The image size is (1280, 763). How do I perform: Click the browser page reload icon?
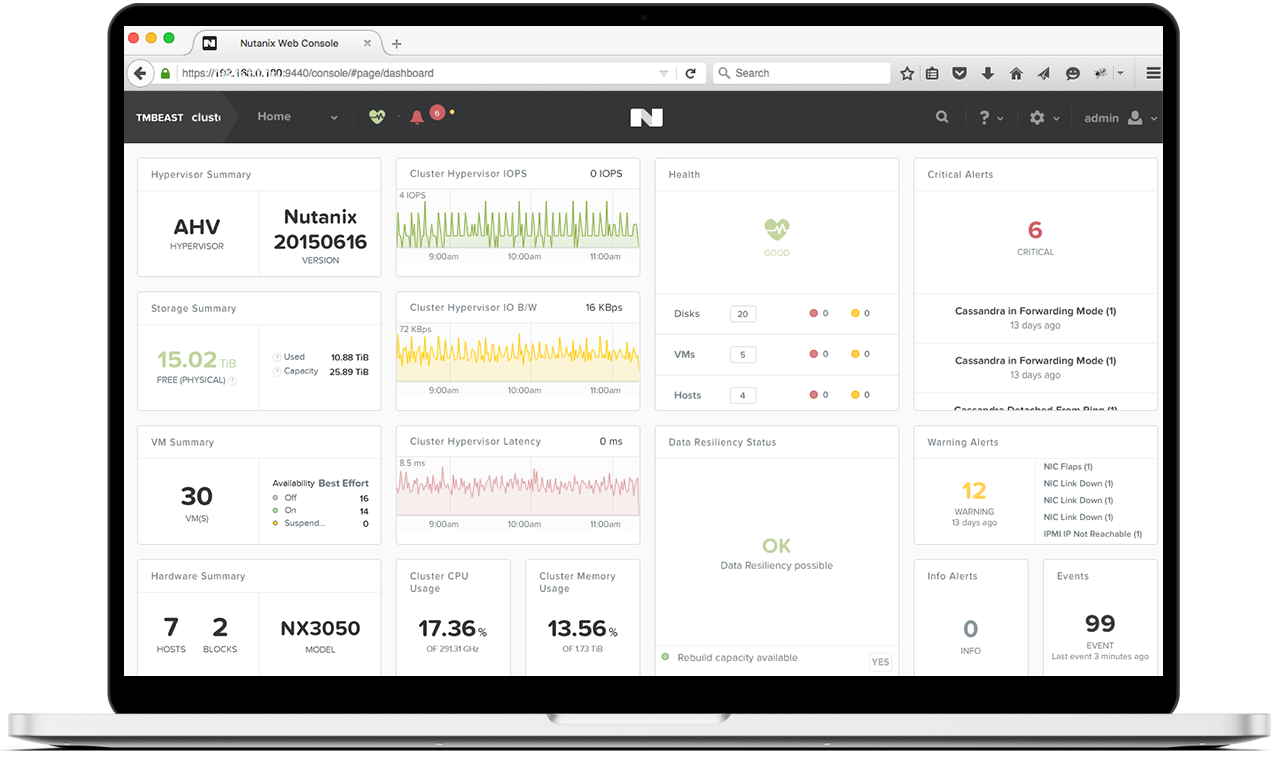[x=690, y=73]
